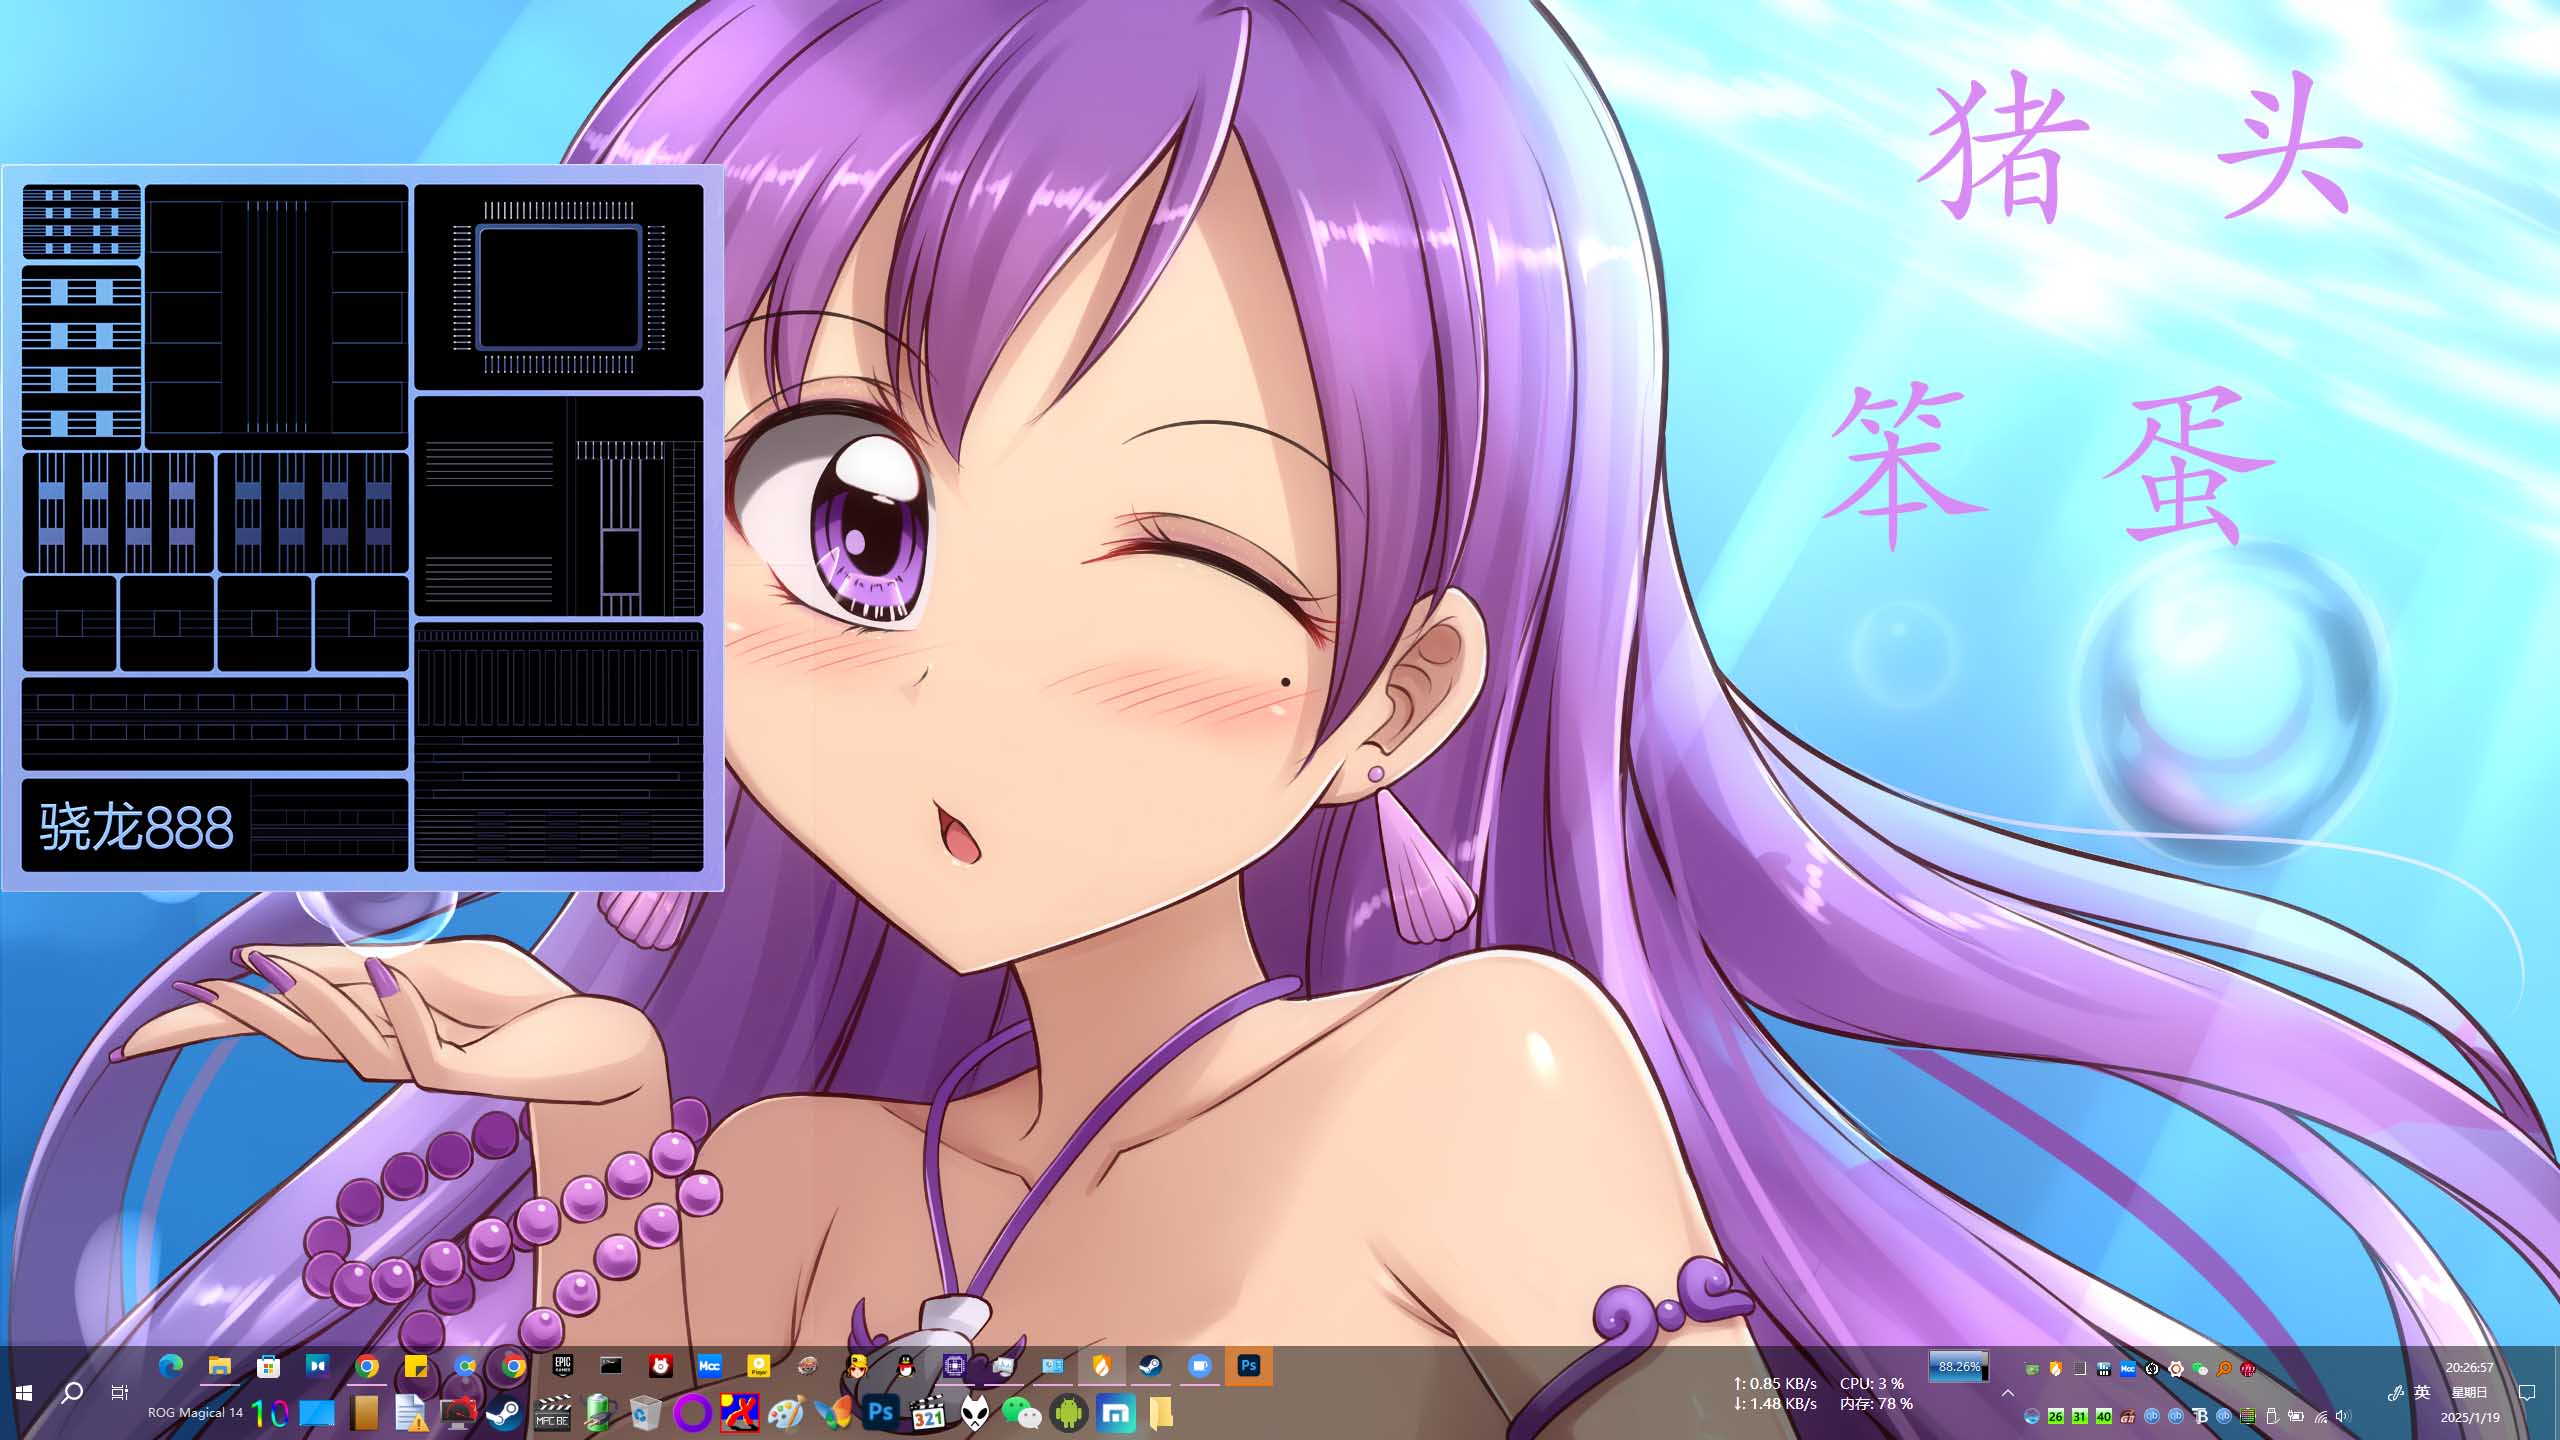The height and width of the screenshot is (1440, 2560).
Task: Open the green Android robot shortcut
Action: [1069, 1413]
